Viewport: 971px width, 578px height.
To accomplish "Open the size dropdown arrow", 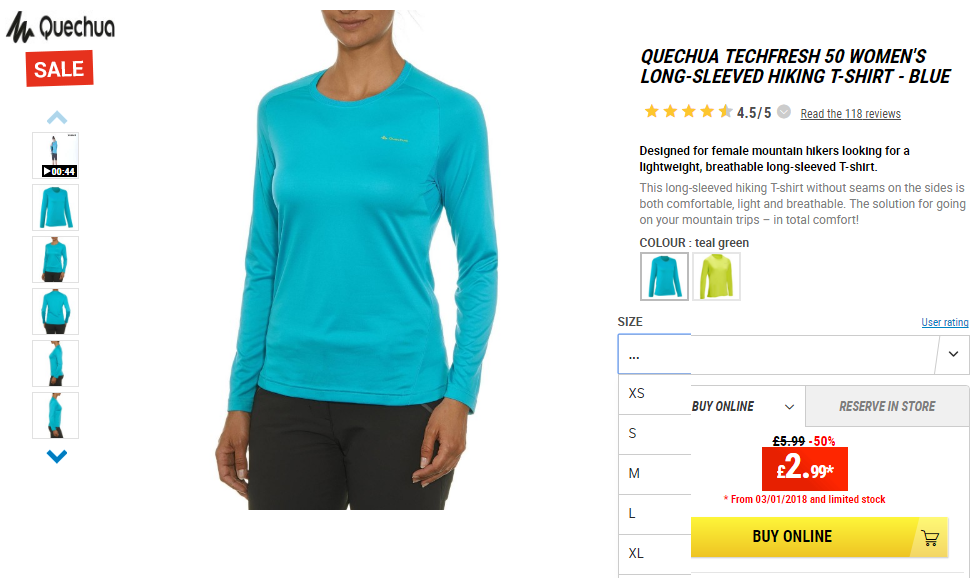I will click(953, 354).
